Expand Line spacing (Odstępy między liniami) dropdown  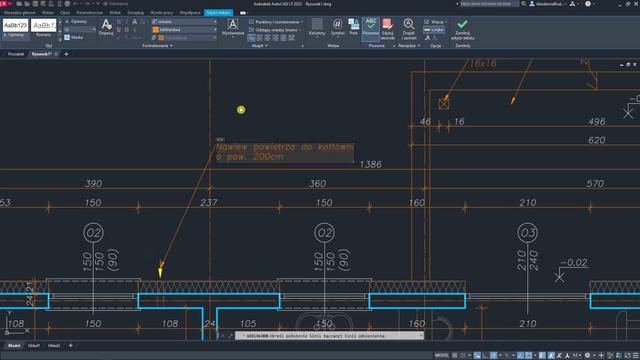[275, 30]
